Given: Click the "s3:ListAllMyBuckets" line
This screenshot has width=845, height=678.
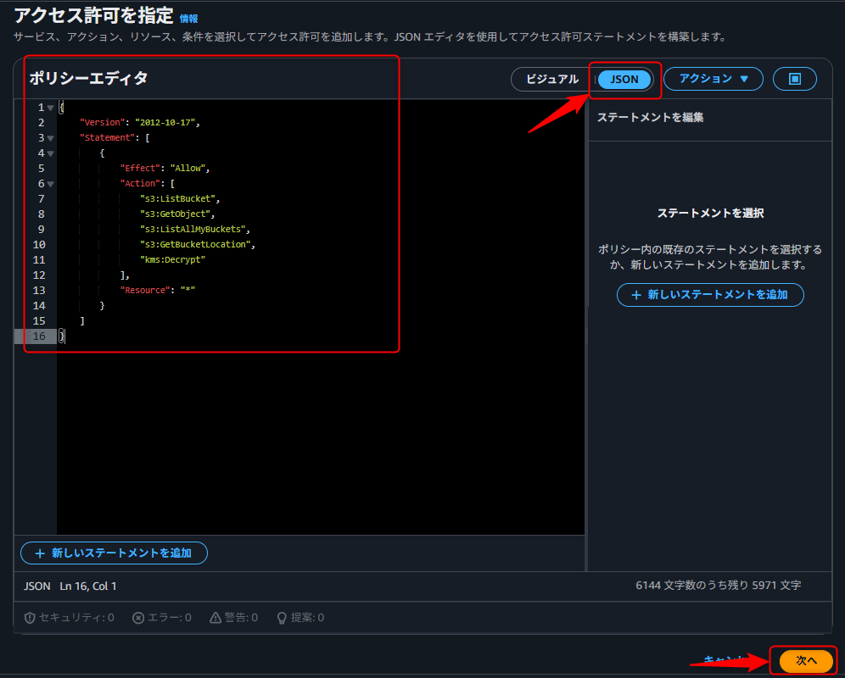Looking at the screenshot, I should [195, 229].
